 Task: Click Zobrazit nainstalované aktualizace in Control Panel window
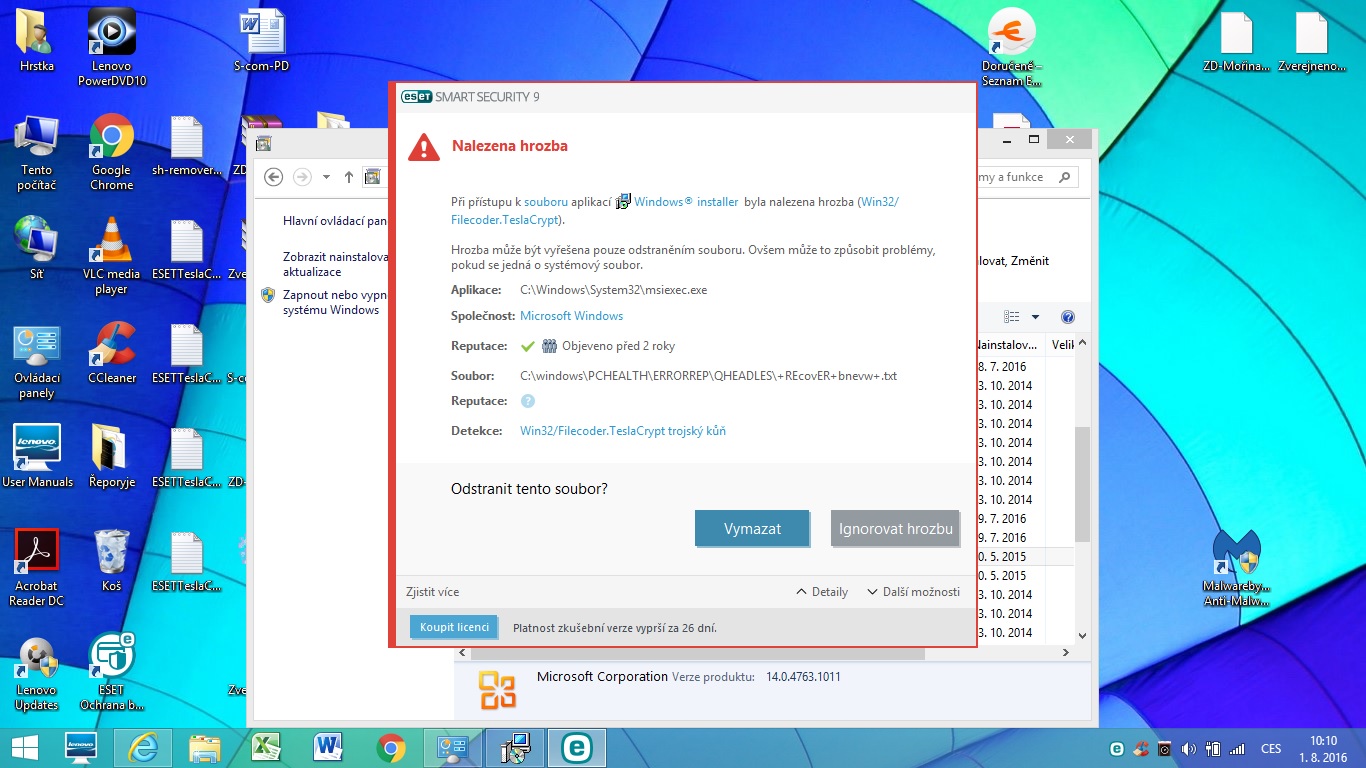tap(335, 264)
